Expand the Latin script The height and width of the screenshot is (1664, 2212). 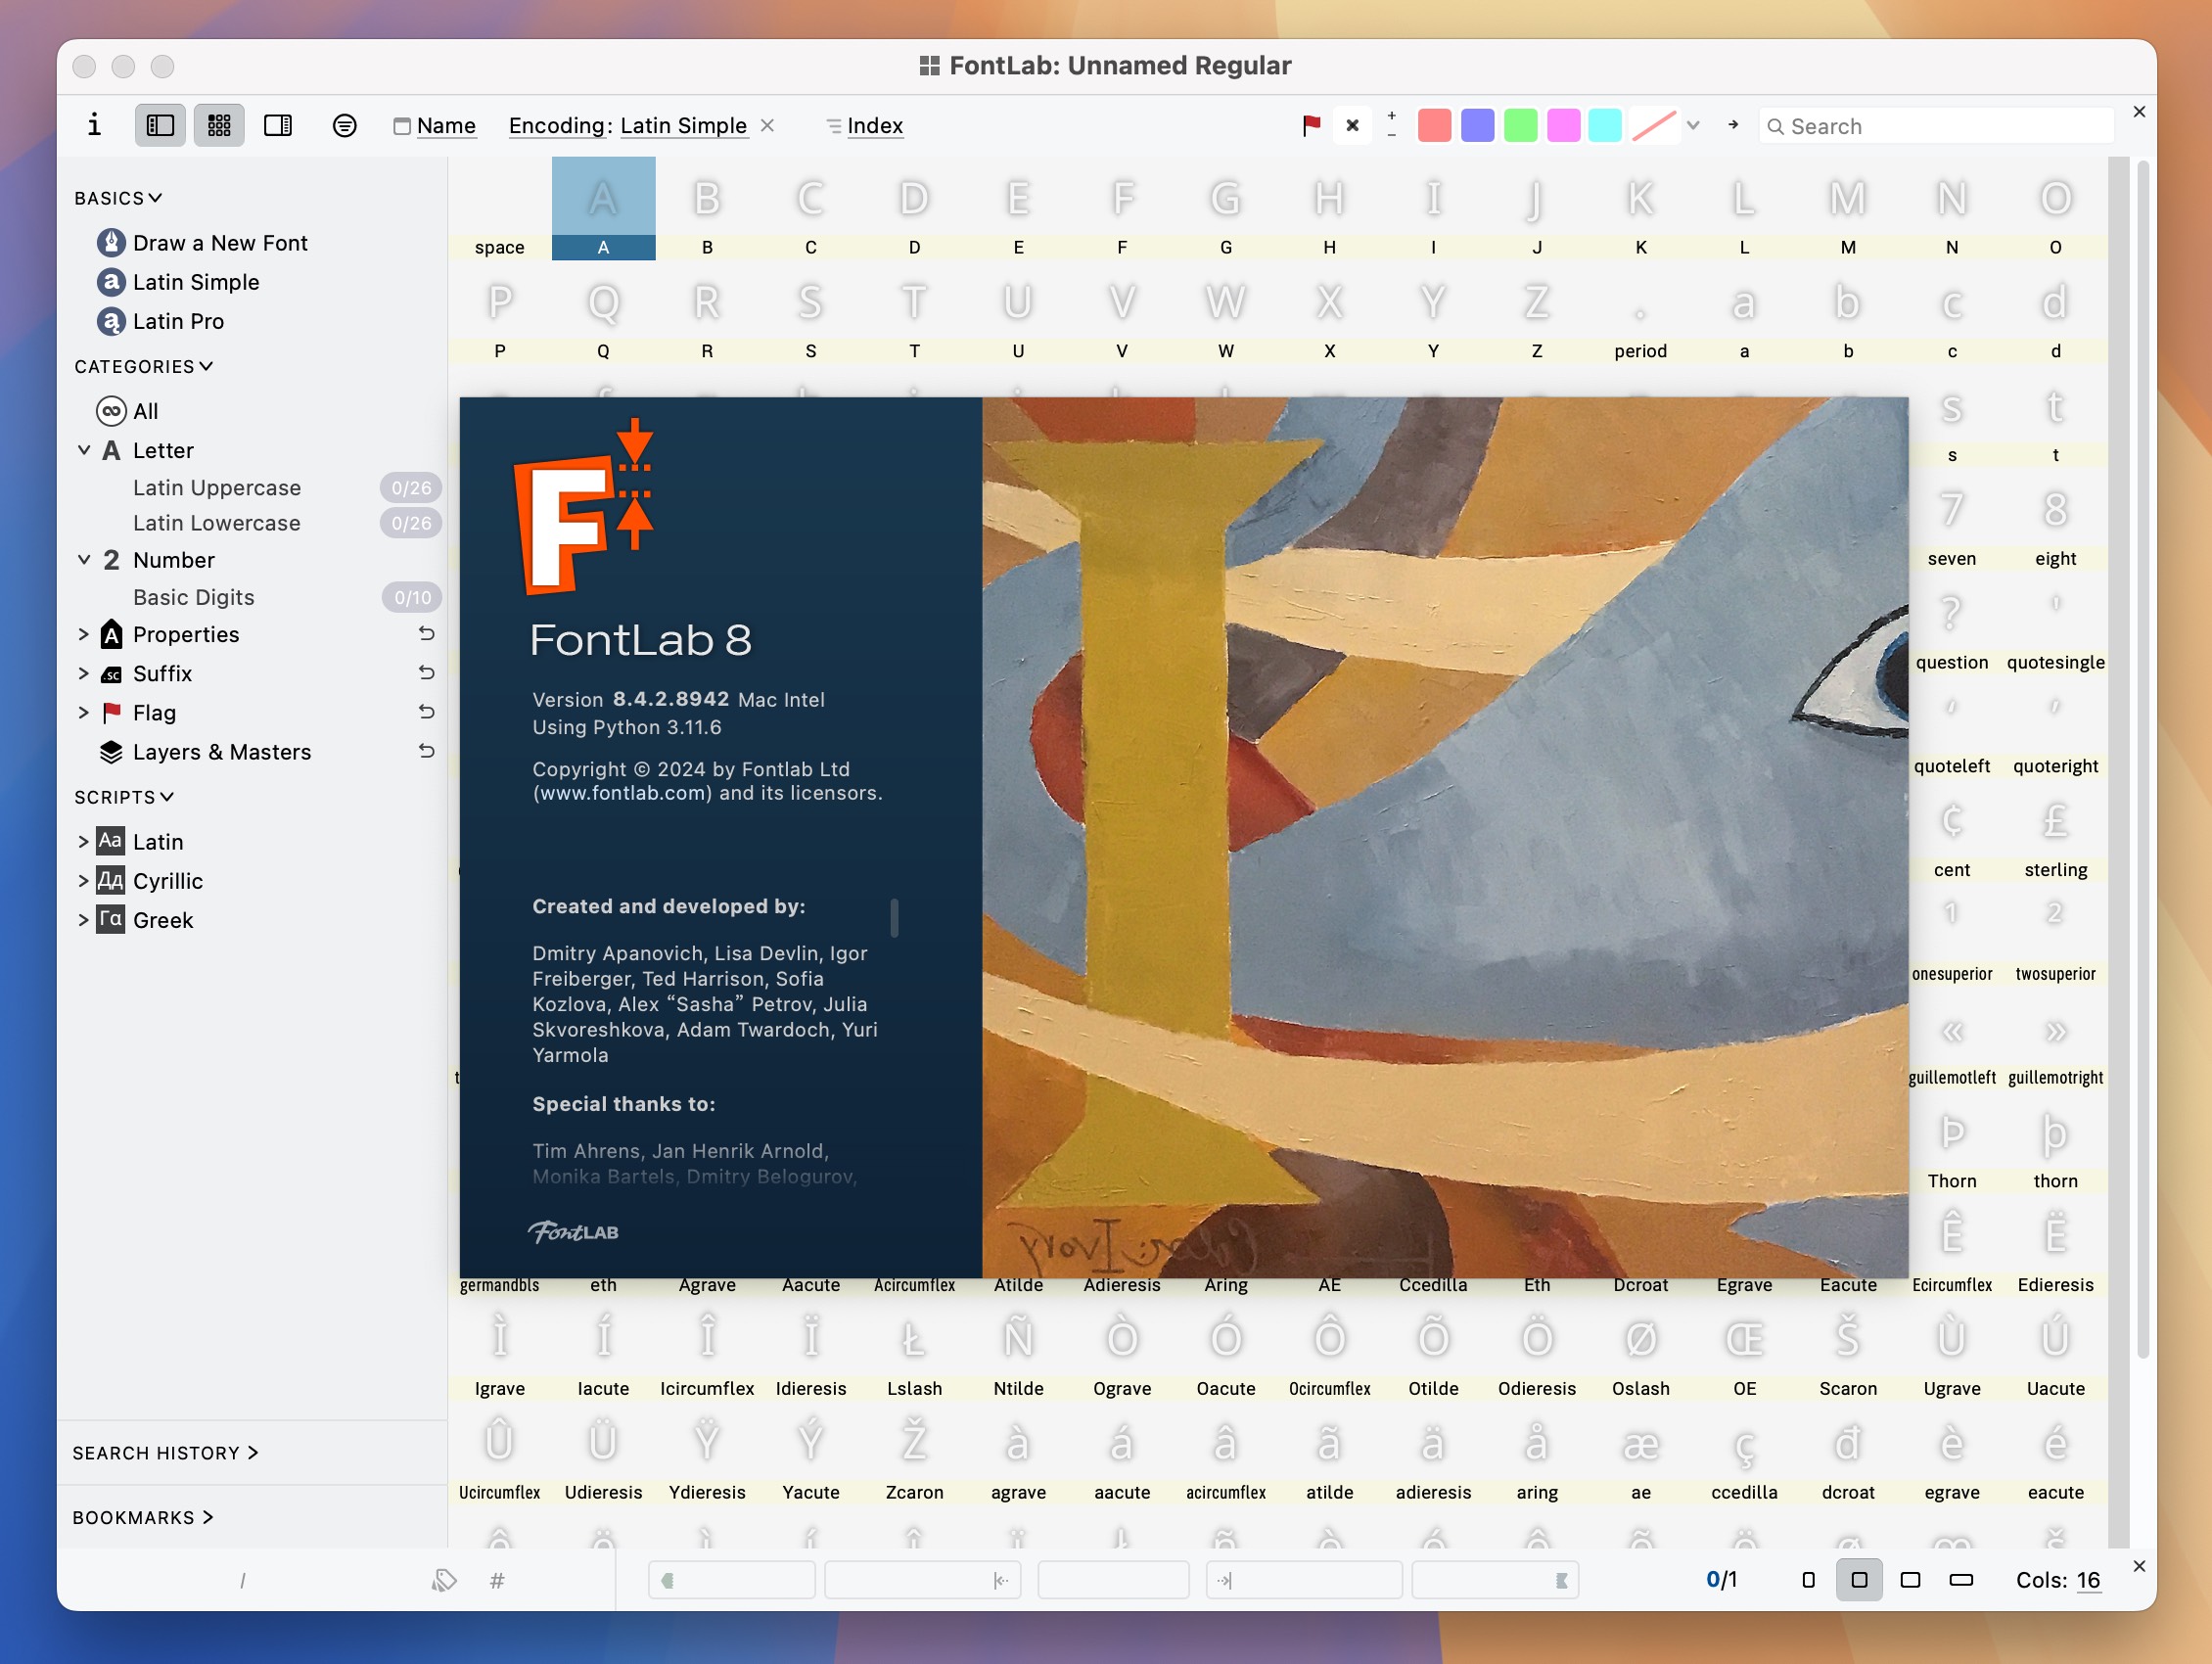[84, 842]
